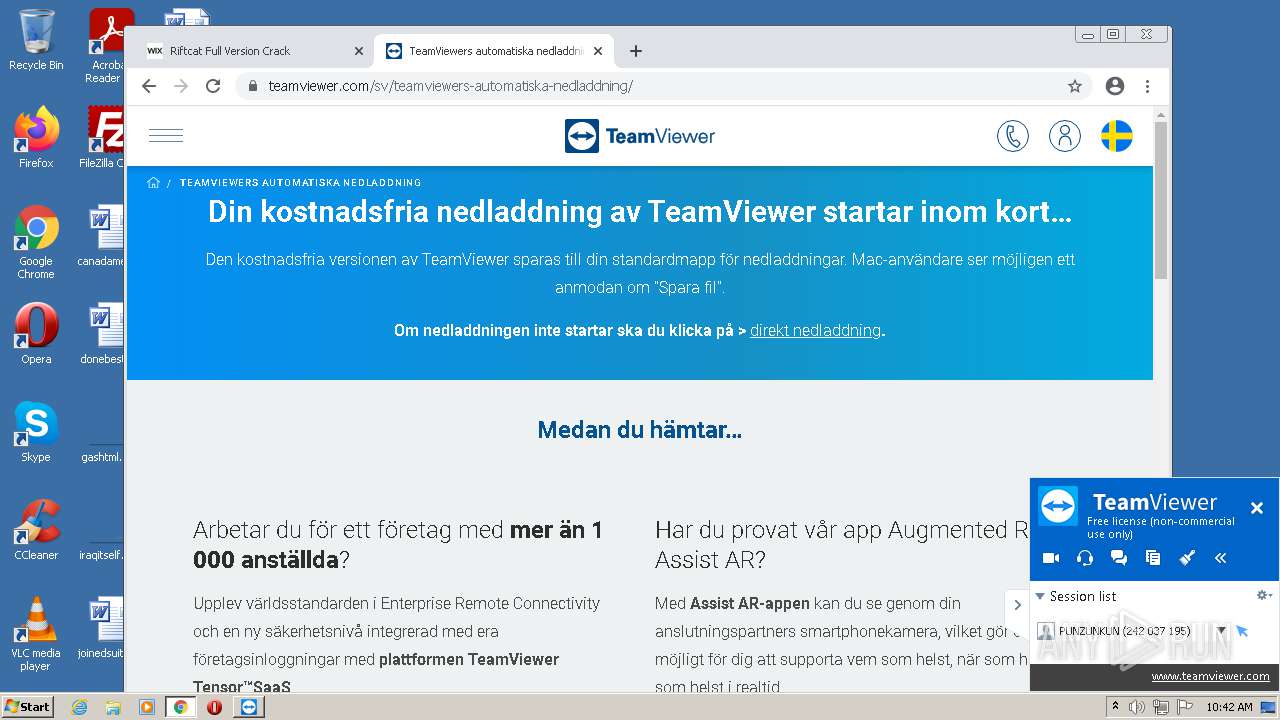Viewport: 1280px width, 720px height.
Task: Reload the current page
Action: click(213, 86)
